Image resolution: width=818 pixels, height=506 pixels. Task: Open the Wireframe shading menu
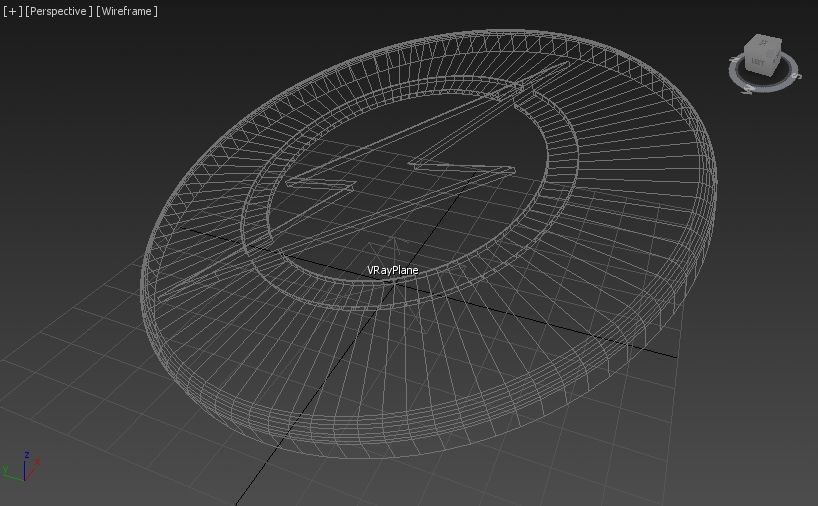tap(127, 11)
